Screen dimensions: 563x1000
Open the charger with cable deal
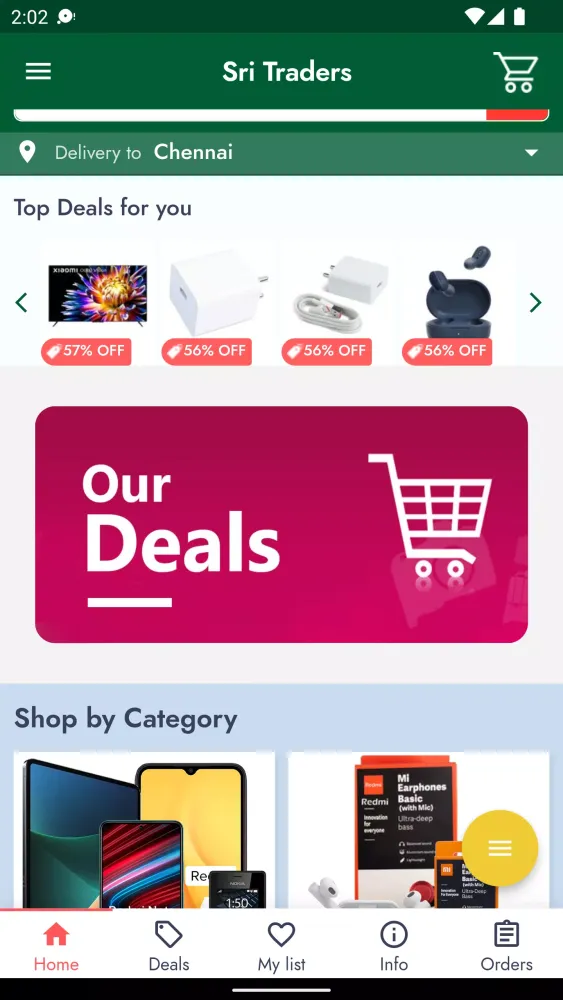click(337, 303)
